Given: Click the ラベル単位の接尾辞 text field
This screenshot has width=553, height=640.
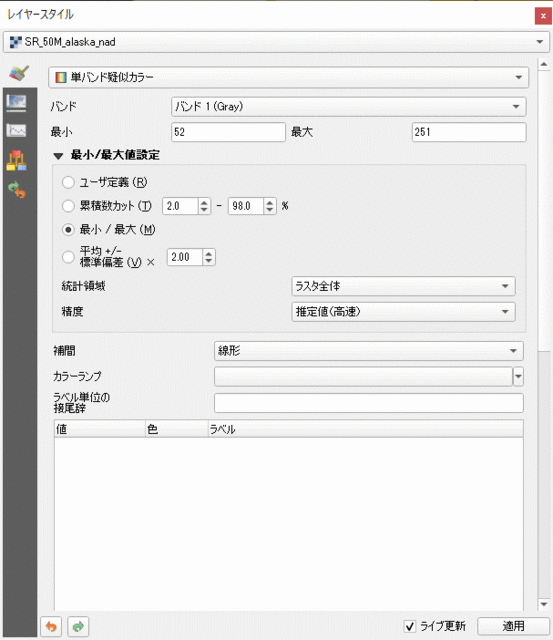Looking at the screenshot, I should pyautogui.click(x=369, y=403).
